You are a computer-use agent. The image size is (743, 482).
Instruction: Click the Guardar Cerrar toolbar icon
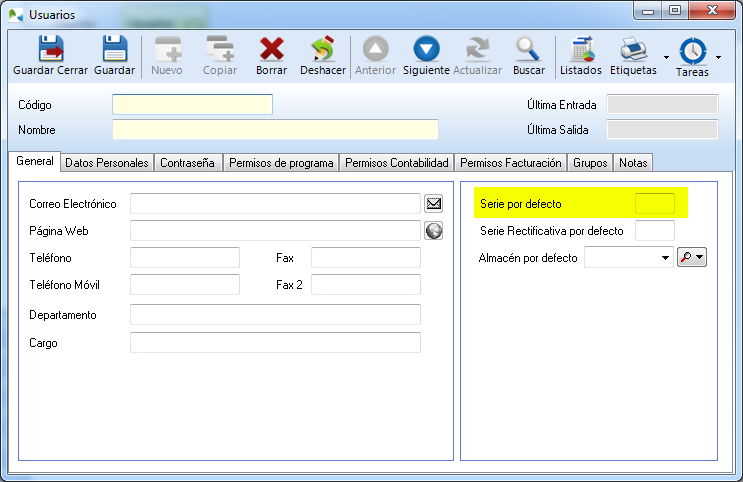(x=49, y=49)
